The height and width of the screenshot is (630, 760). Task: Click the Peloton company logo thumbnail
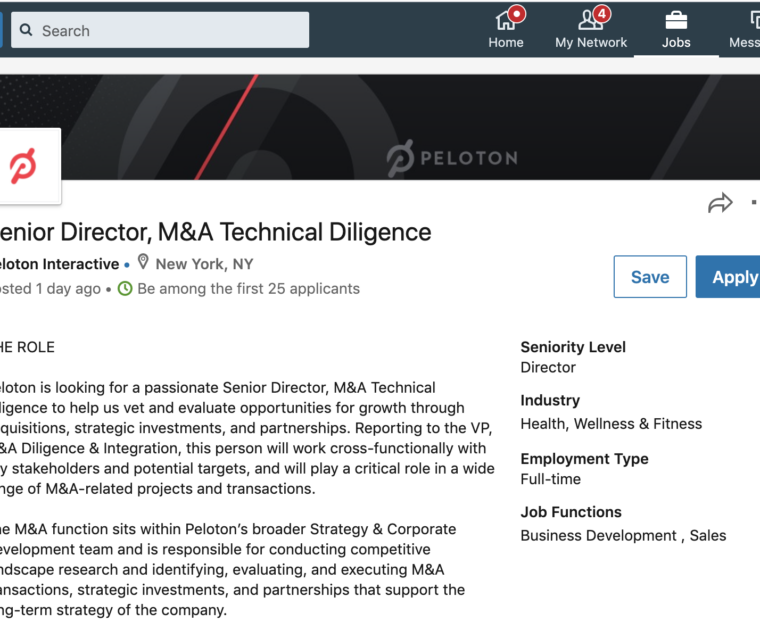pyautogui.click(x=23, y=166)
